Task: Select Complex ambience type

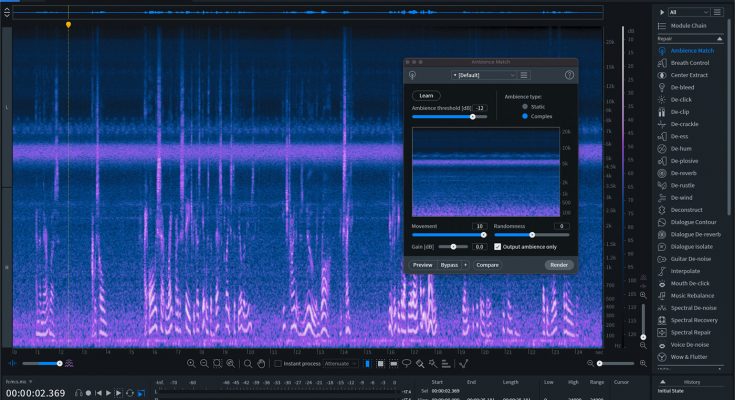Action: coord(525,116)
